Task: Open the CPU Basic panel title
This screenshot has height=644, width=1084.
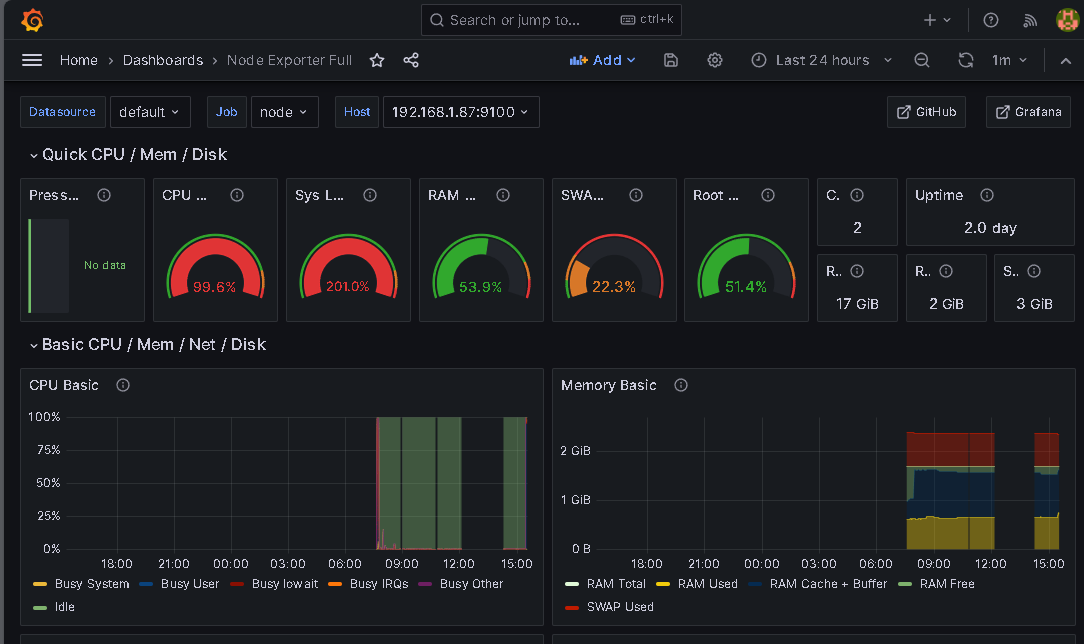Action: 64,385
